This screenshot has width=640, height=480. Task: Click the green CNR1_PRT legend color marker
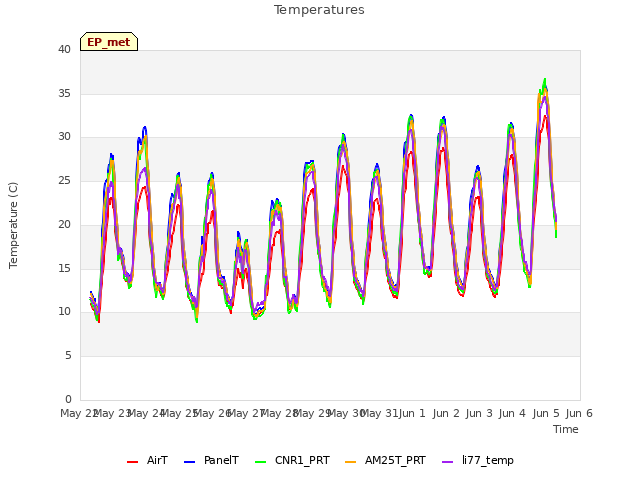coord(260,462)
